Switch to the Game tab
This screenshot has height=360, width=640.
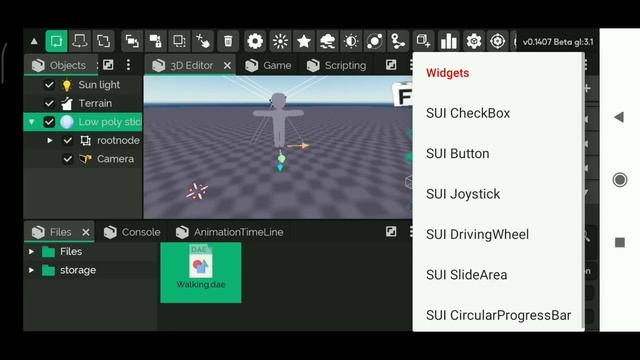tap(269, 65)
